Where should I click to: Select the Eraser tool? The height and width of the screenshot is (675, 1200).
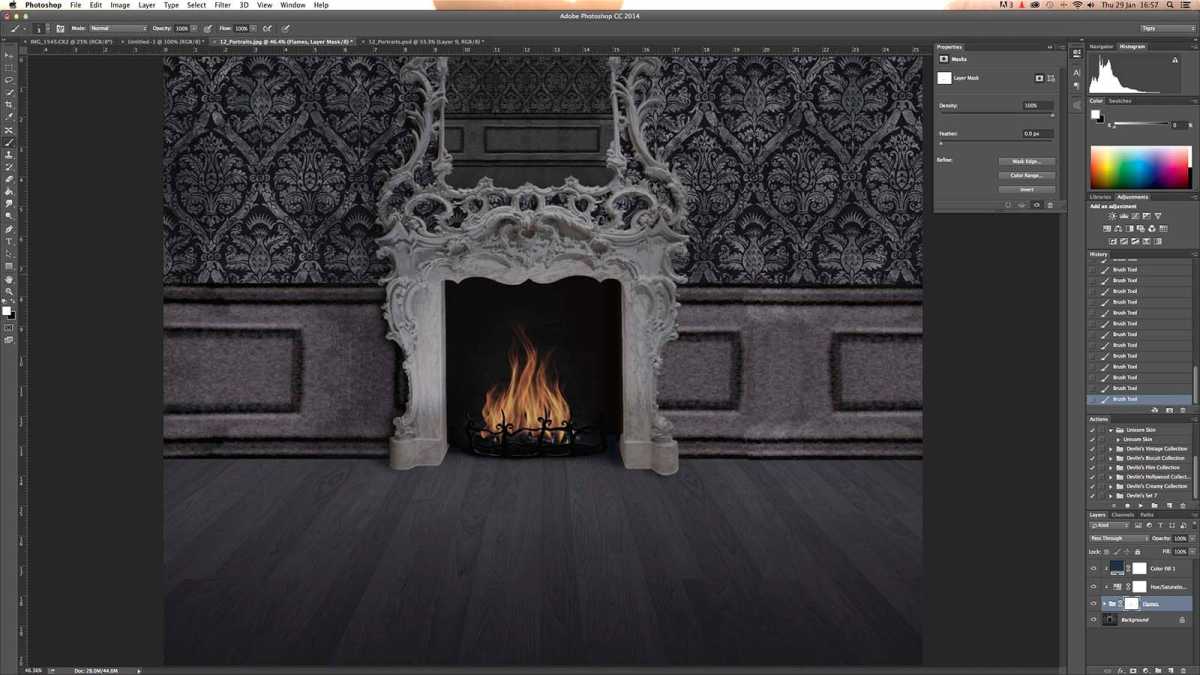9,179
